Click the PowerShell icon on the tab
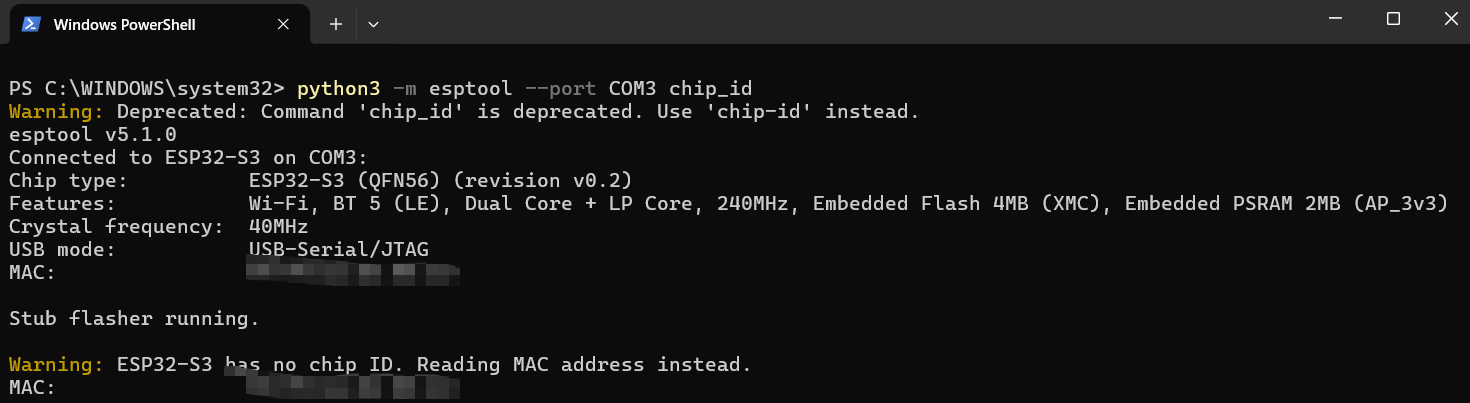 click(x=31, y=24)
